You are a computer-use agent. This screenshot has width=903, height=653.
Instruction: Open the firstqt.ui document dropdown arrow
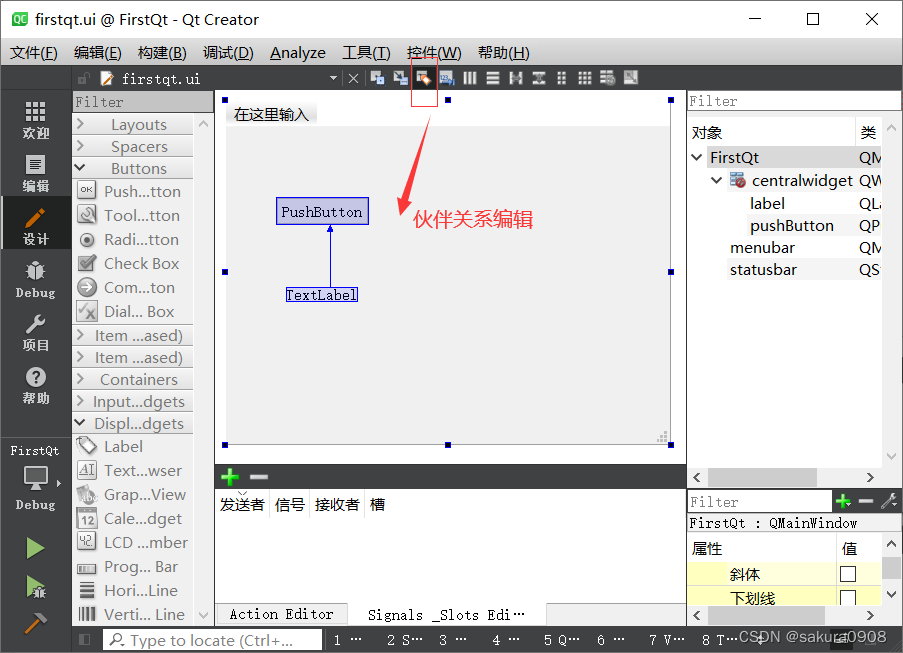point(333,78)
